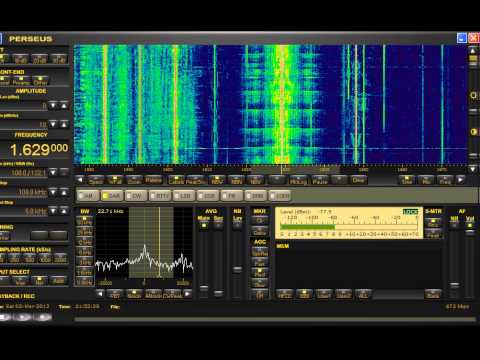This screenshot has height=360, width=480.
Task: Click the 1.629000 frequency readout
Action: point(39,149)
